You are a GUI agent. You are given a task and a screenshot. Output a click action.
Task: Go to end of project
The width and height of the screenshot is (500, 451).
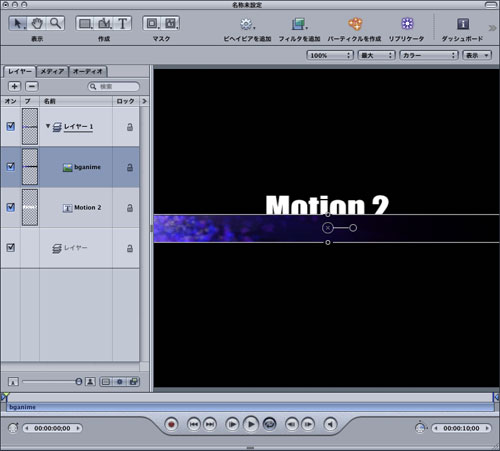pos(210,424)
